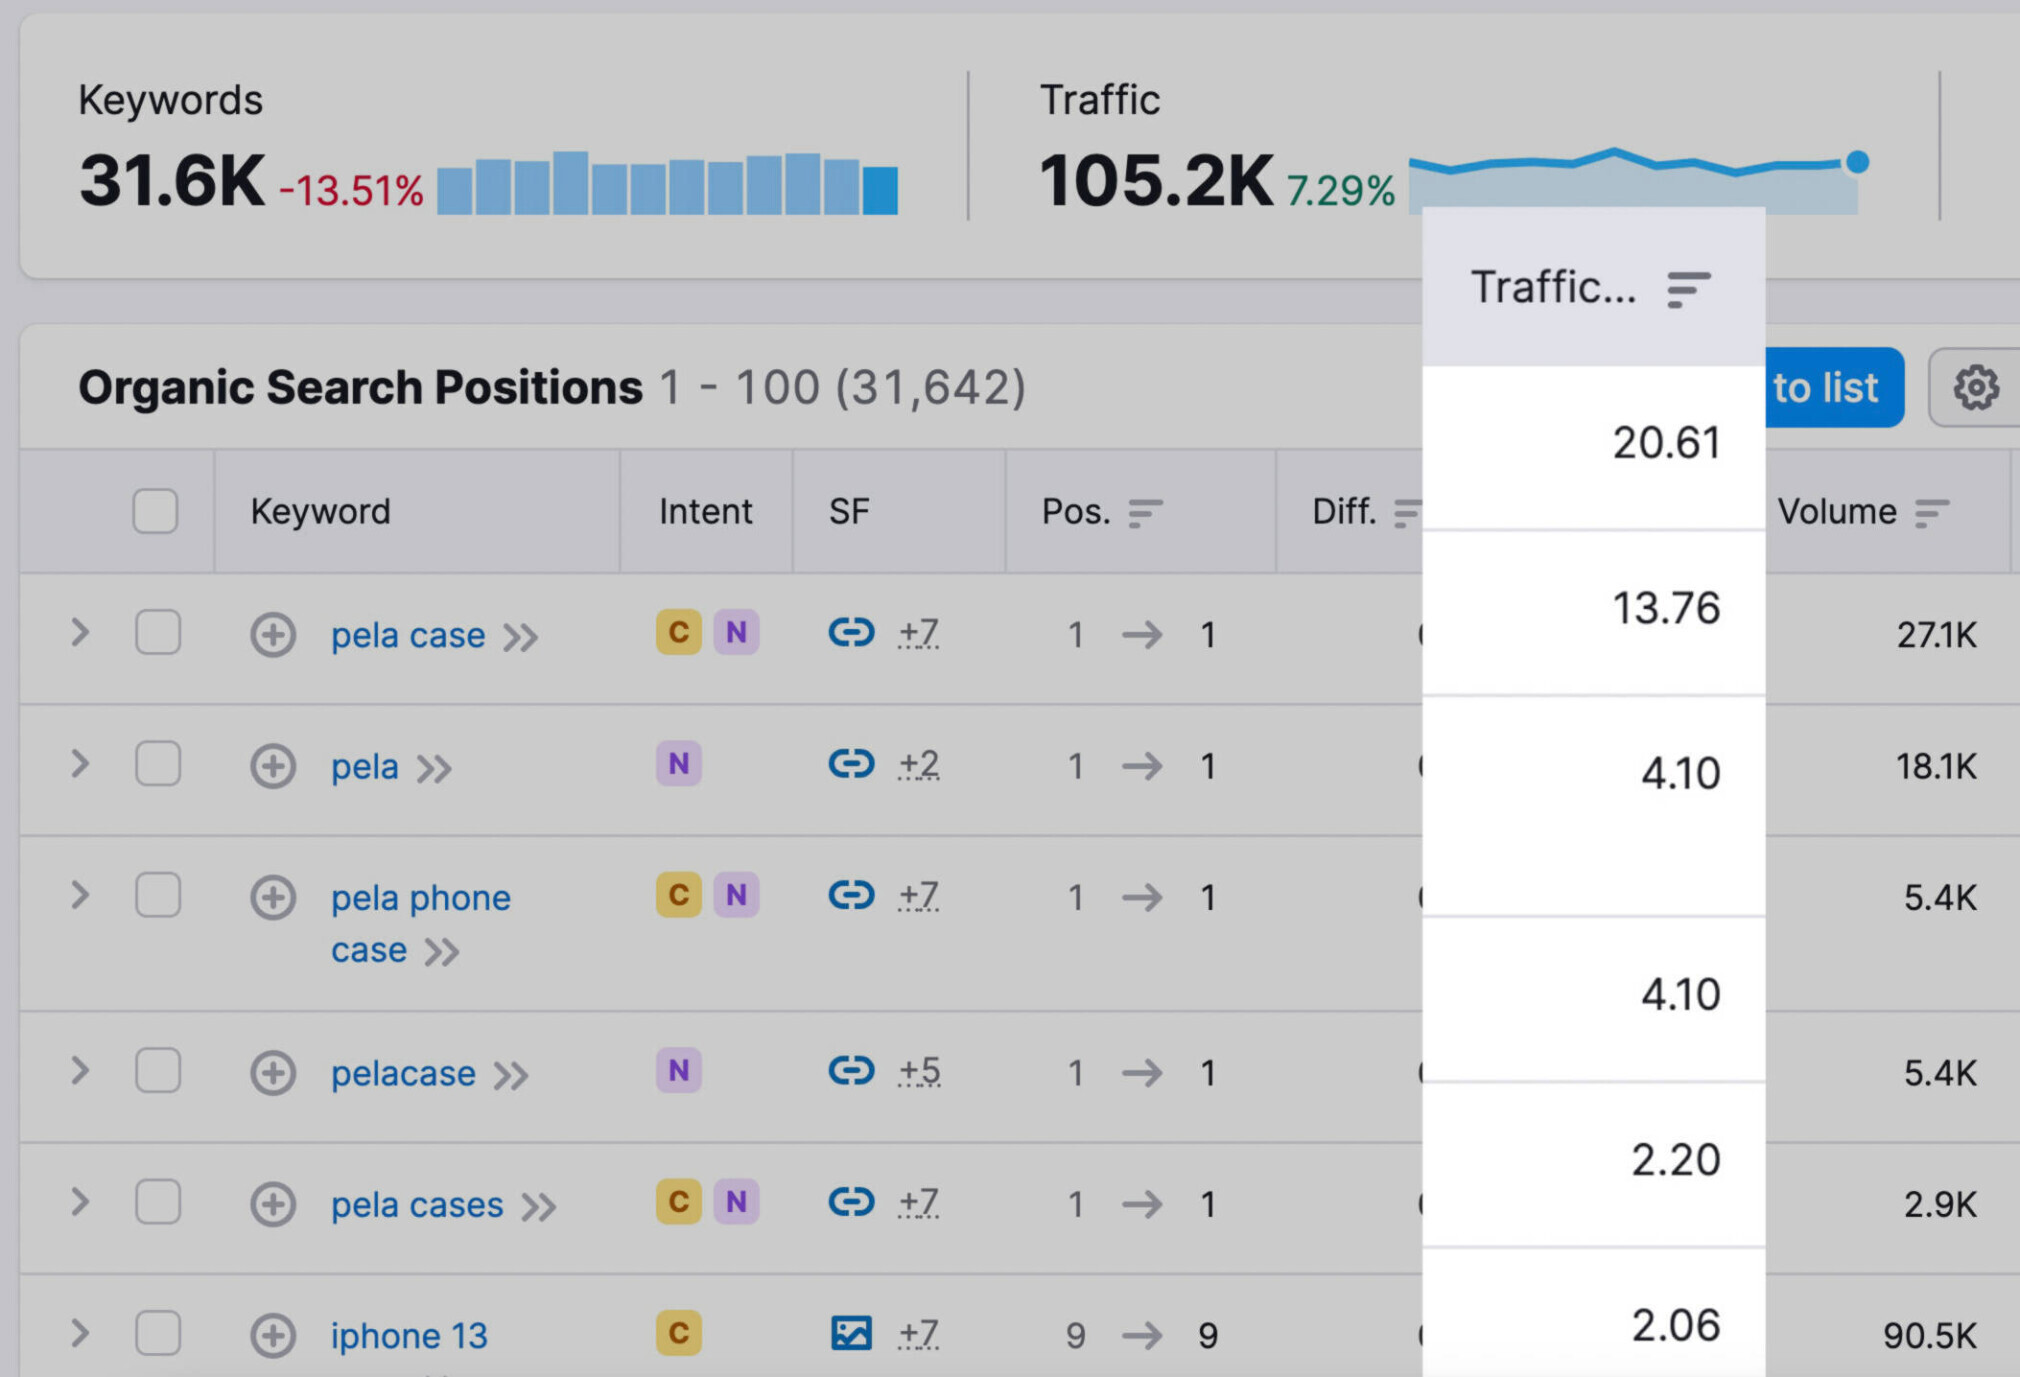The image size is (2020, 1377).
Task: Click the Pos. column header label
Action: (1076, 511)
